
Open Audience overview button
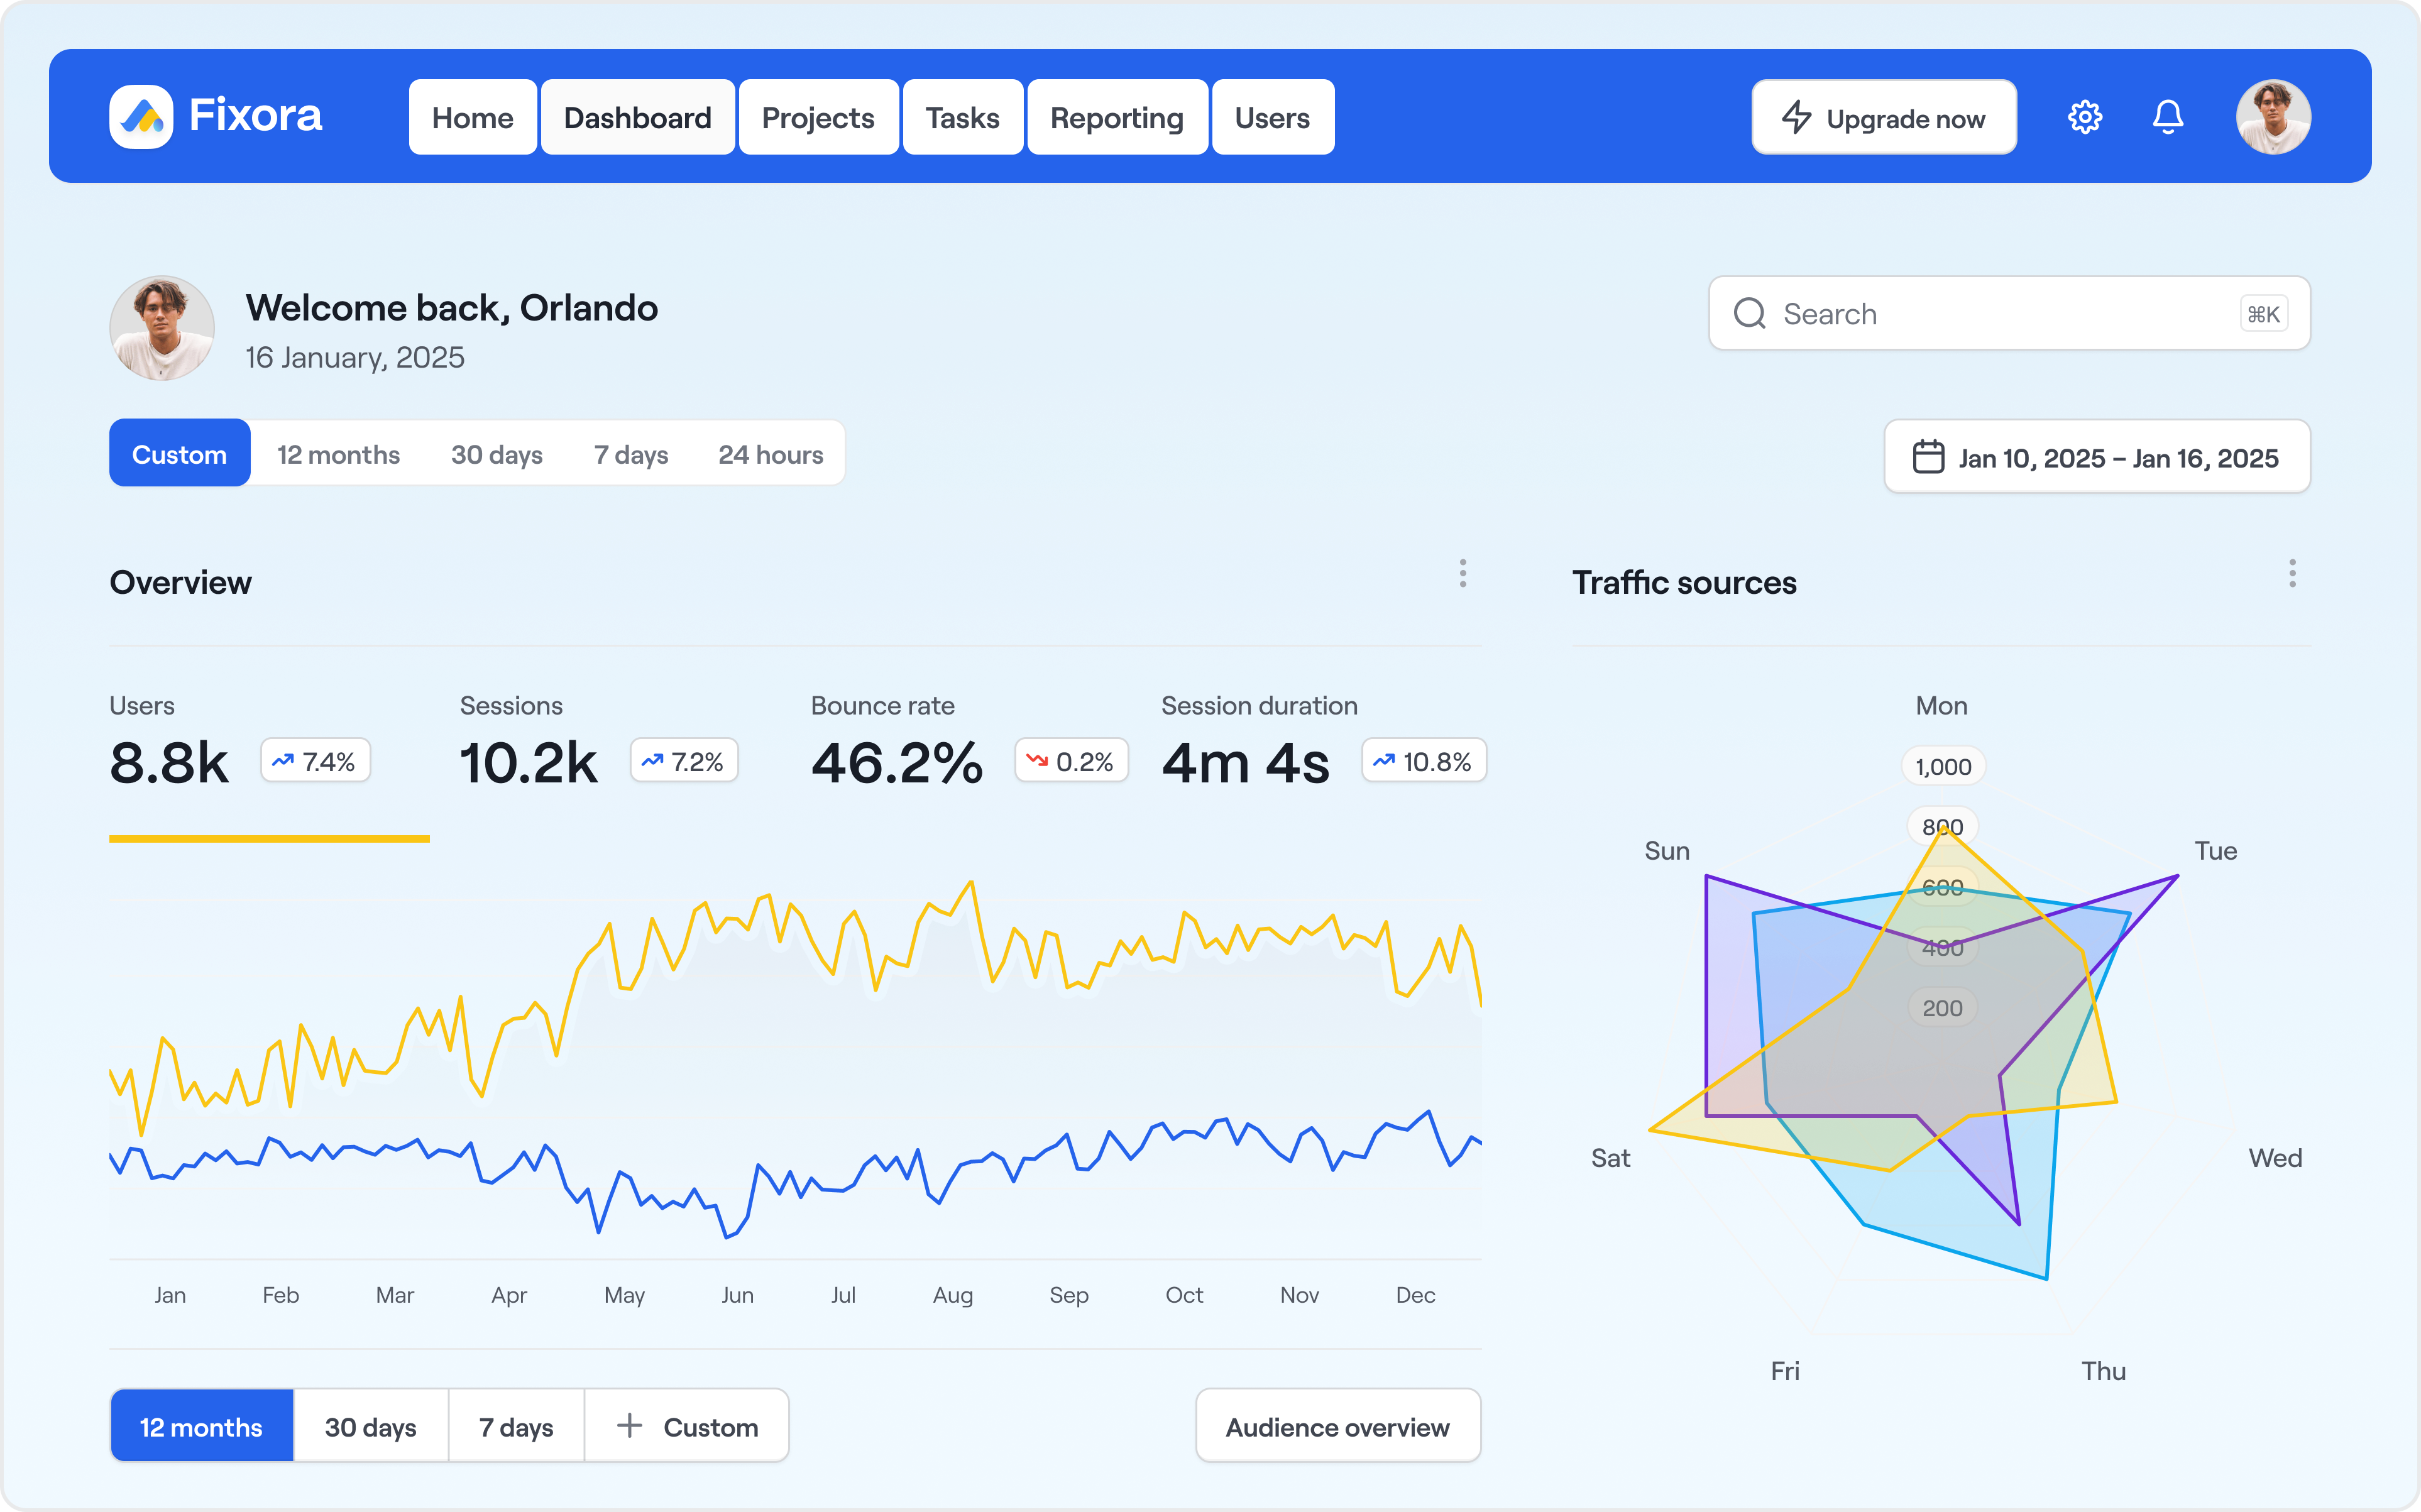[x=1337, y=1427]
